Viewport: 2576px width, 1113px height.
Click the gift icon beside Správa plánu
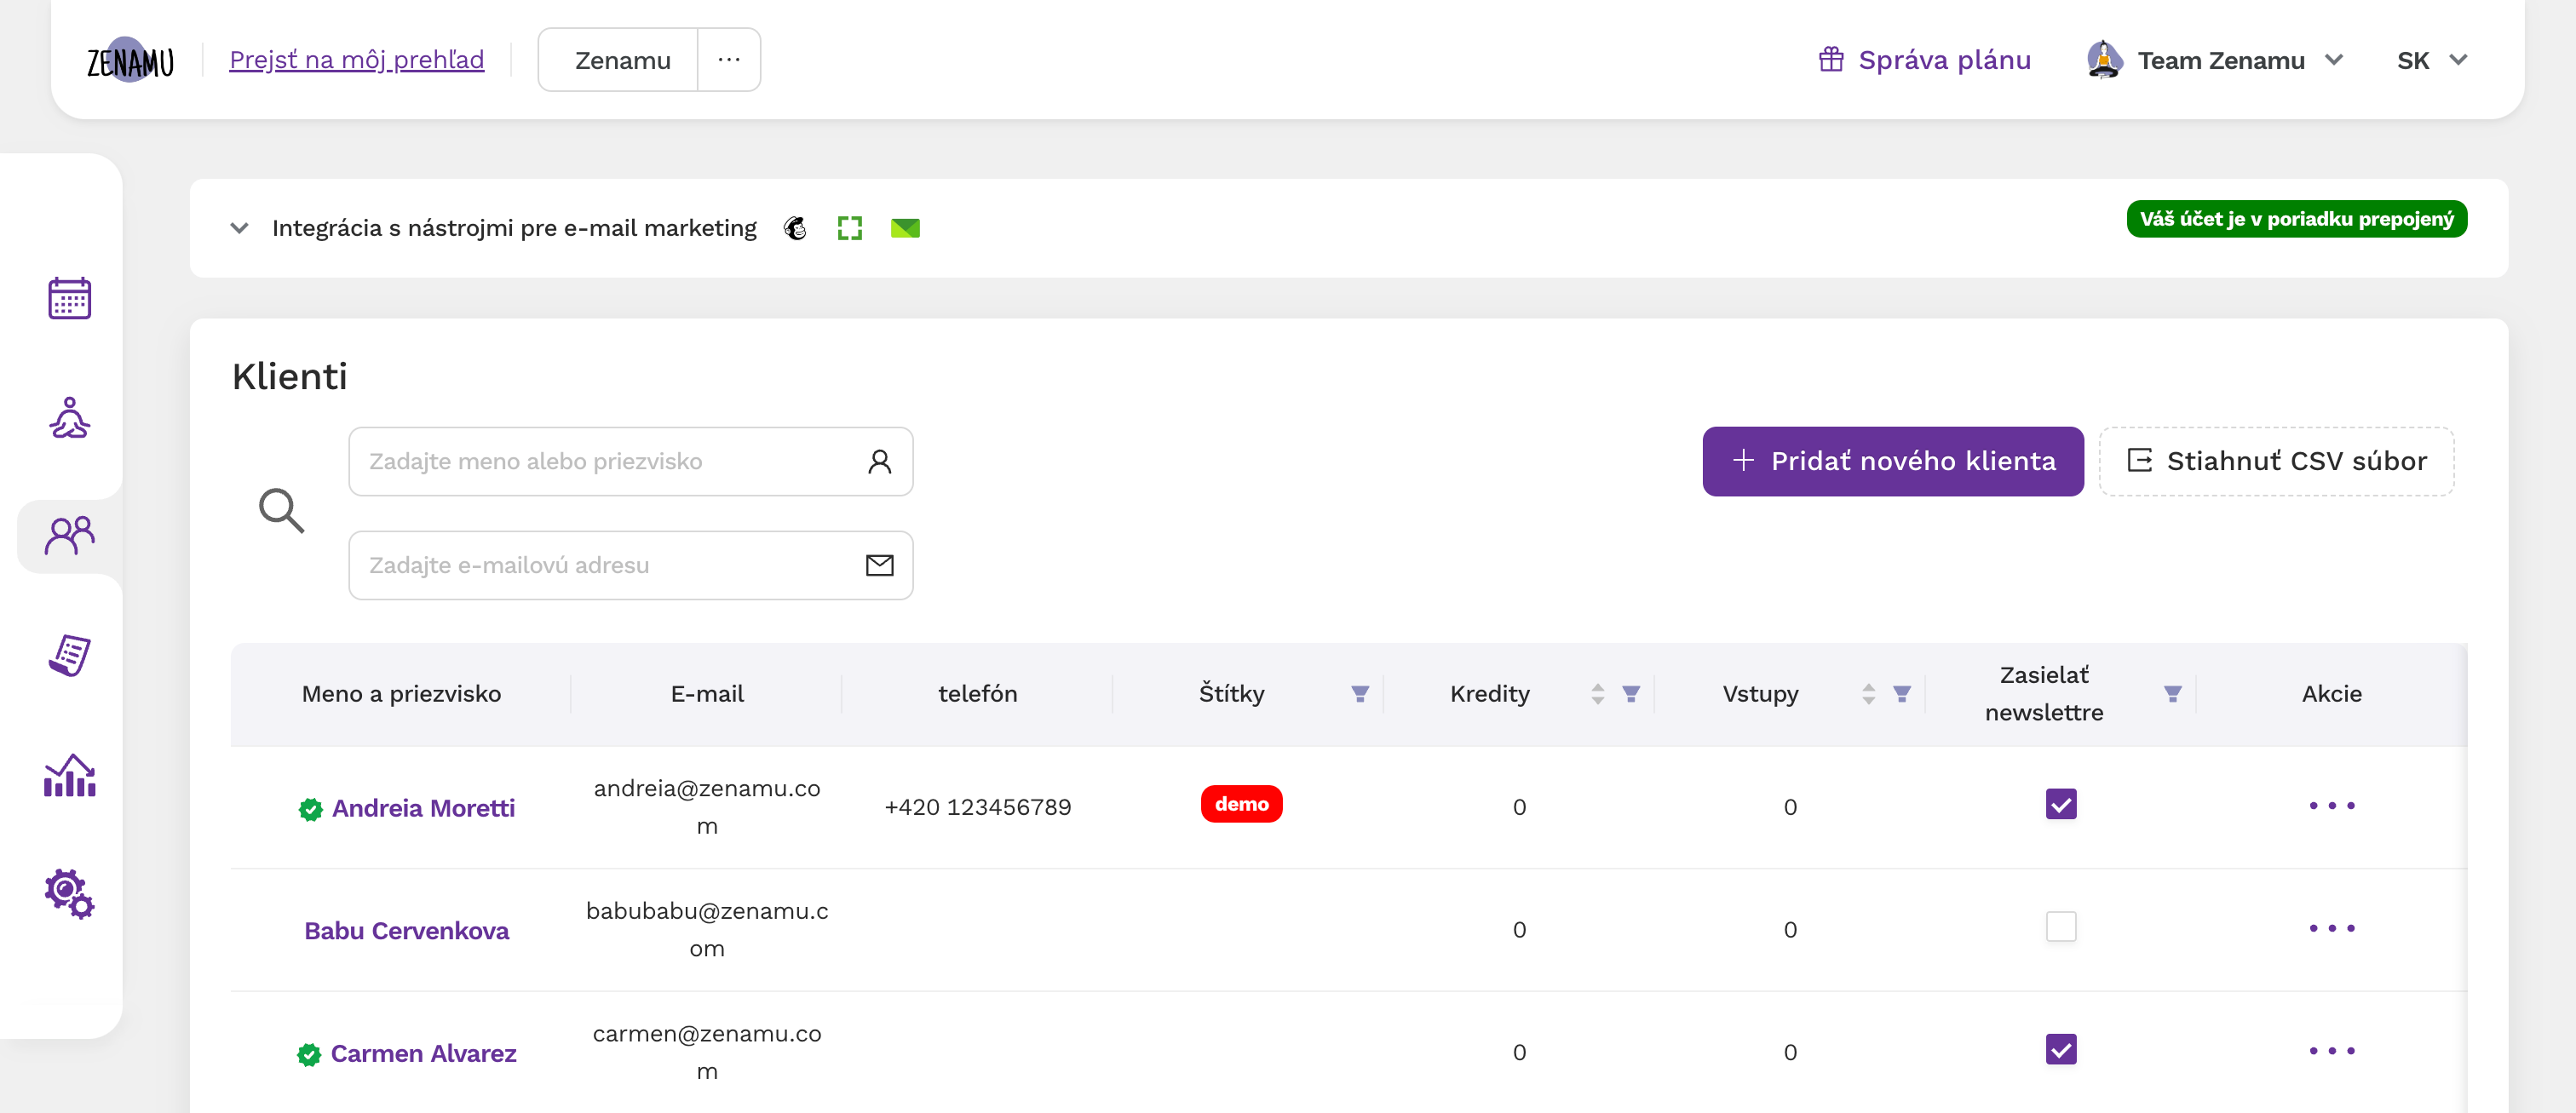tap(1831, 60)
